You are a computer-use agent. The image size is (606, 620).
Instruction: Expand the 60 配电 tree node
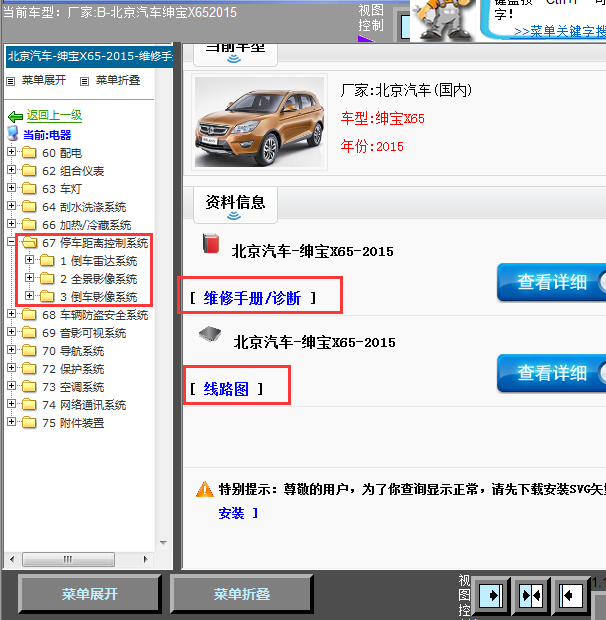click(11, 151)
